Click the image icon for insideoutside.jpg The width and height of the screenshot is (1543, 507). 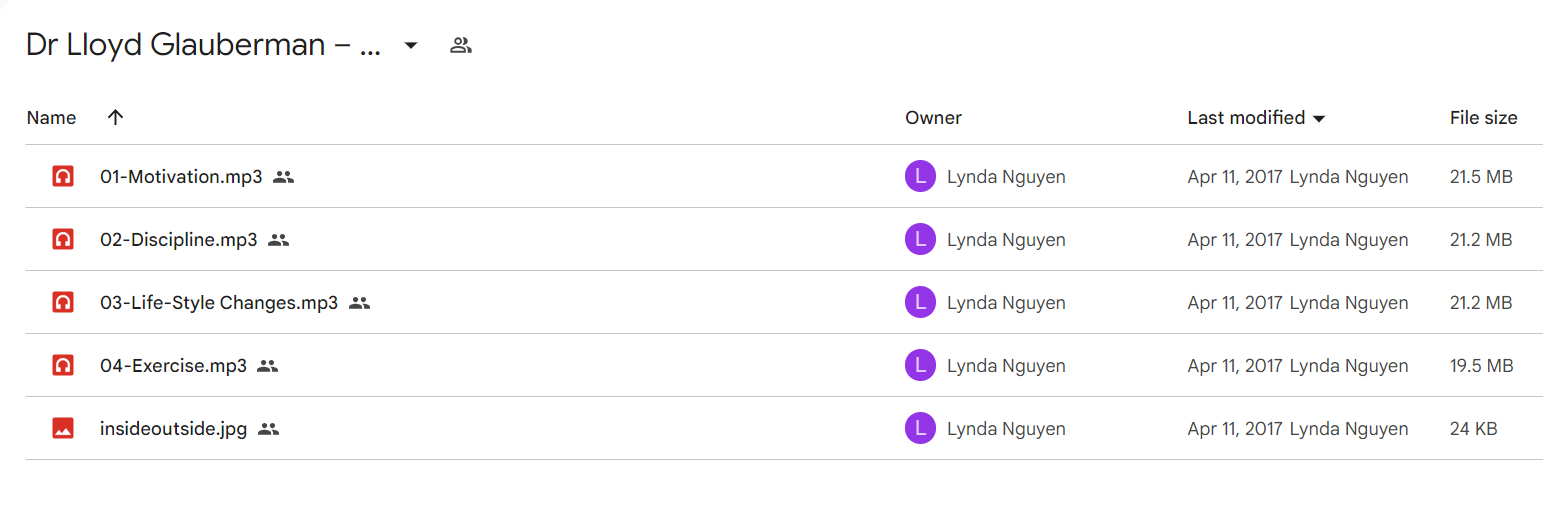coord(63,429)
